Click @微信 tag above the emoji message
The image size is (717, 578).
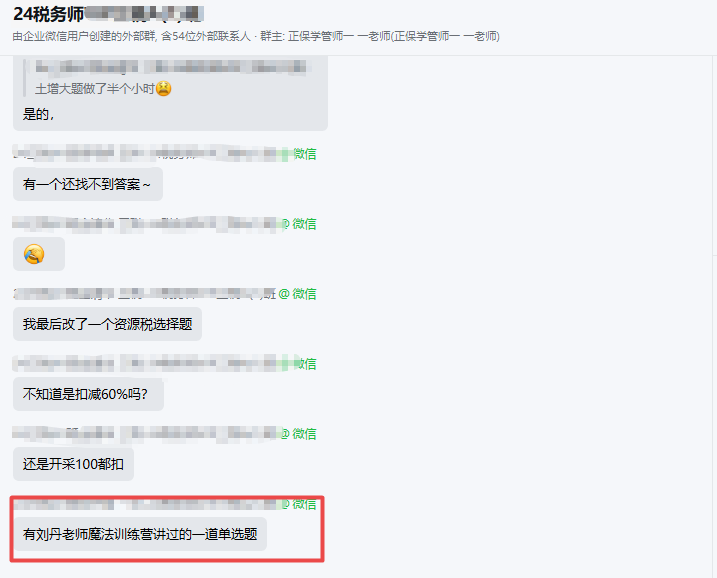[x=298, y=224]
